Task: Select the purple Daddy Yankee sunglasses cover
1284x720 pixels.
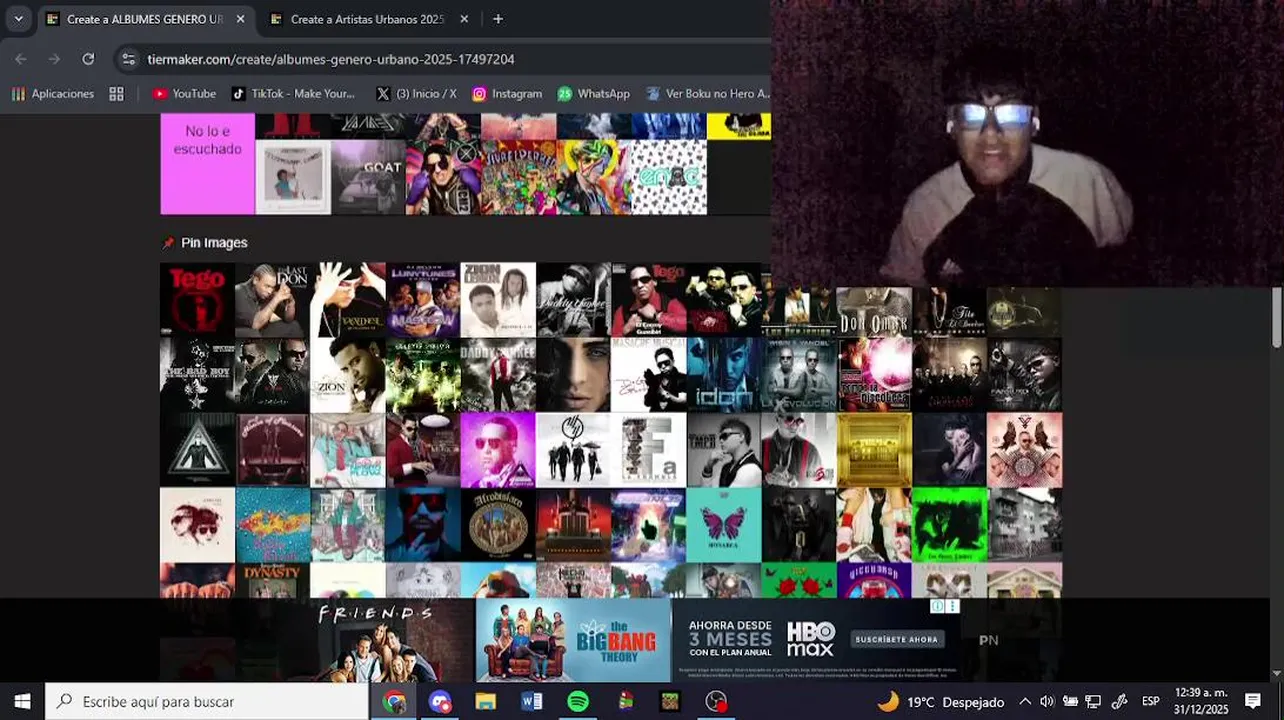Action: (x=498, y=450)
